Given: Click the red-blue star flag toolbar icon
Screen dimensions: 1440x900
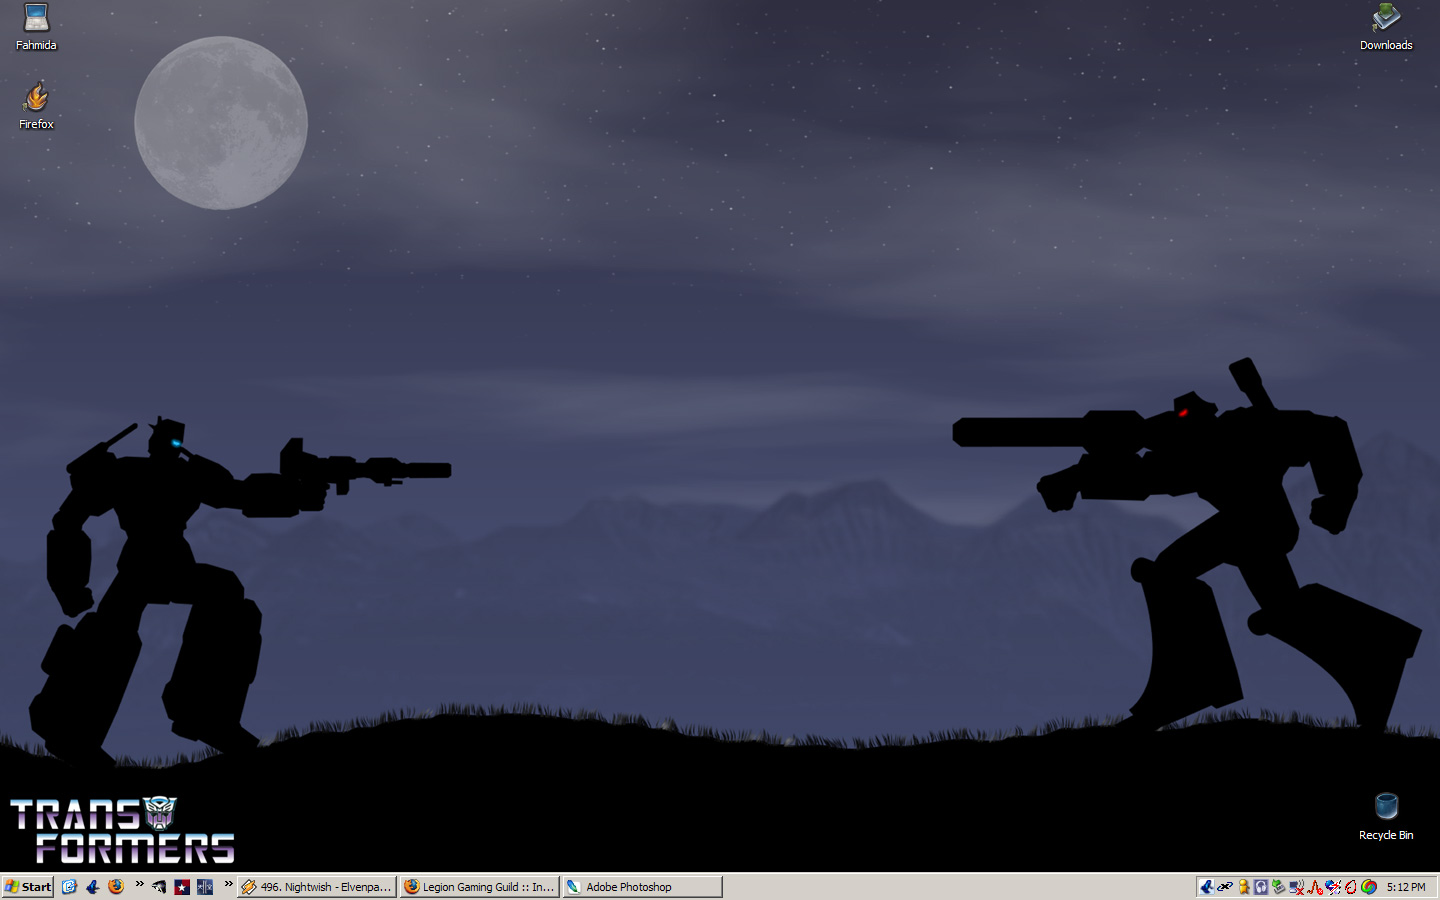Looking at the screenshot, I should [x=182, y=887].
